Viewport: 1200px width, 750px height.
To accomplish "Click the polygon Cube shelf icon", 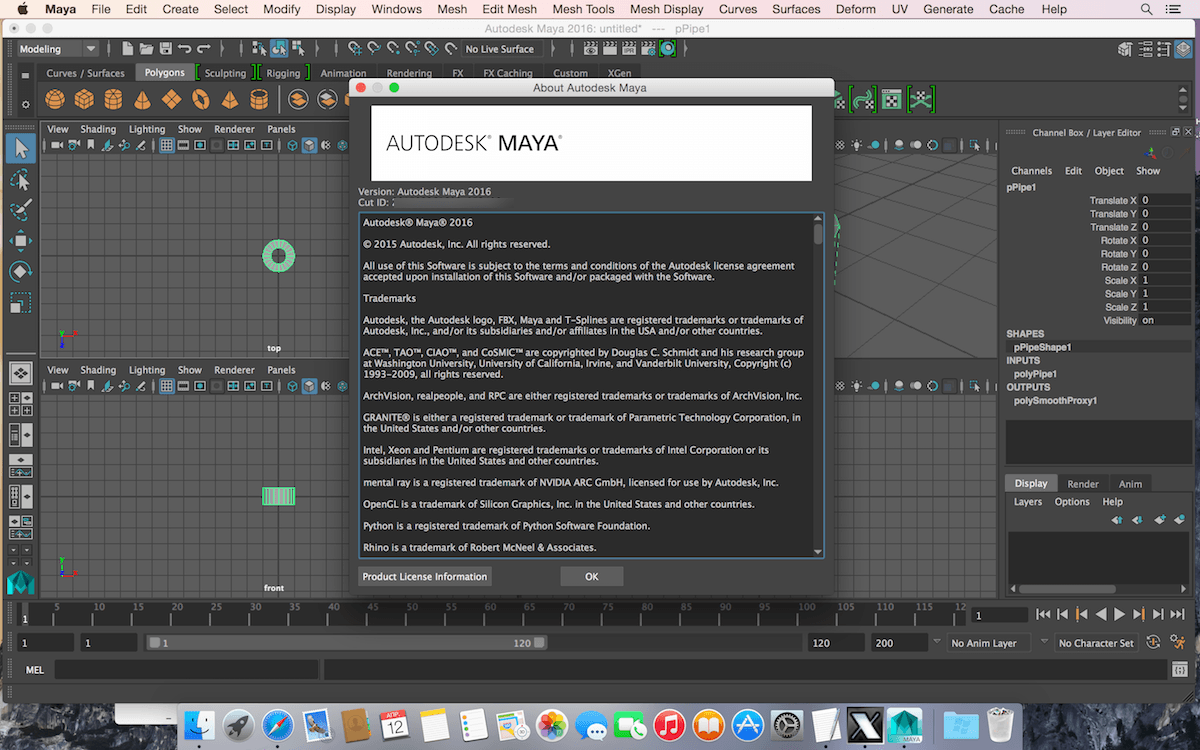I will [x=84, y=99].
